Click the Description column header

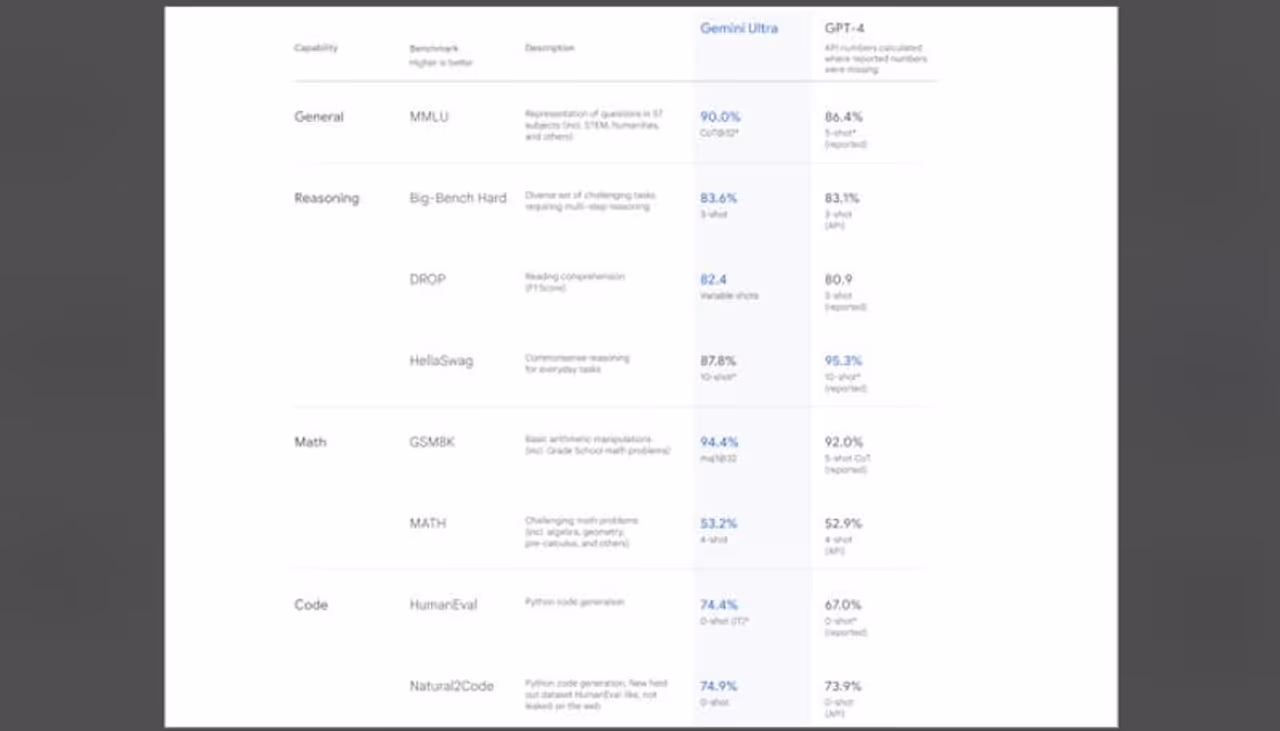[550, 48]
